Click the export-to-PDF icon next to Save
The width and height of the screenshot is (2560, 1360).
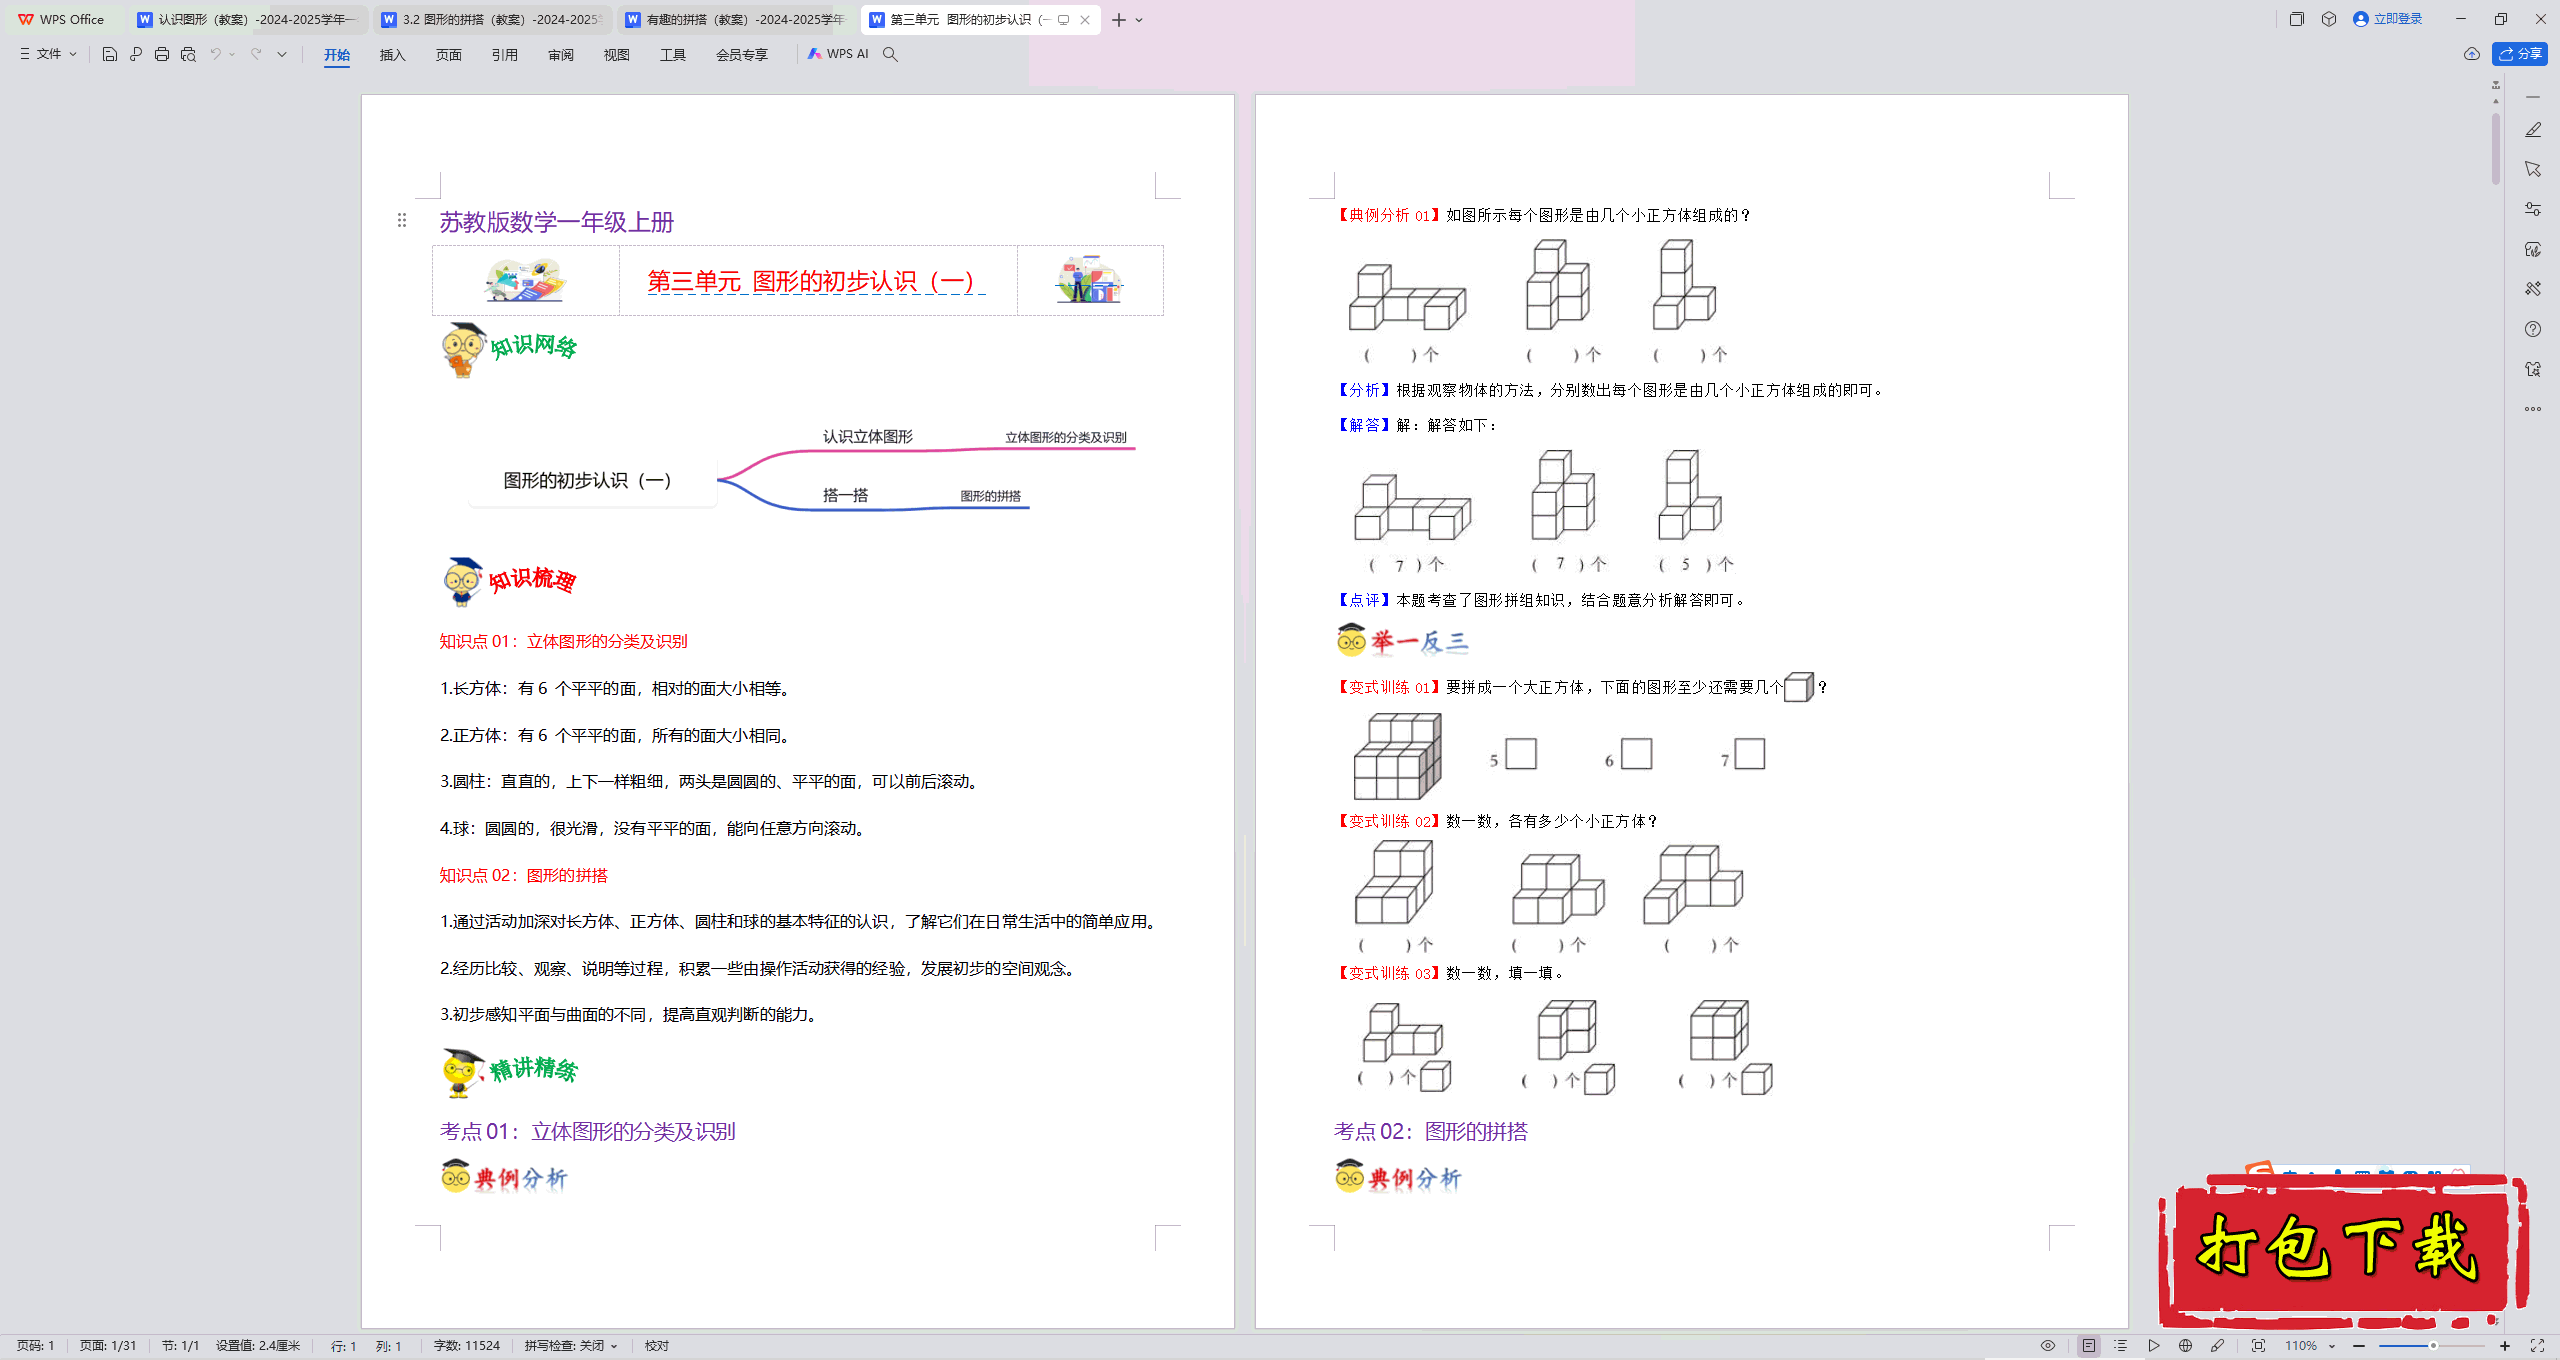[x=136, y=54]
